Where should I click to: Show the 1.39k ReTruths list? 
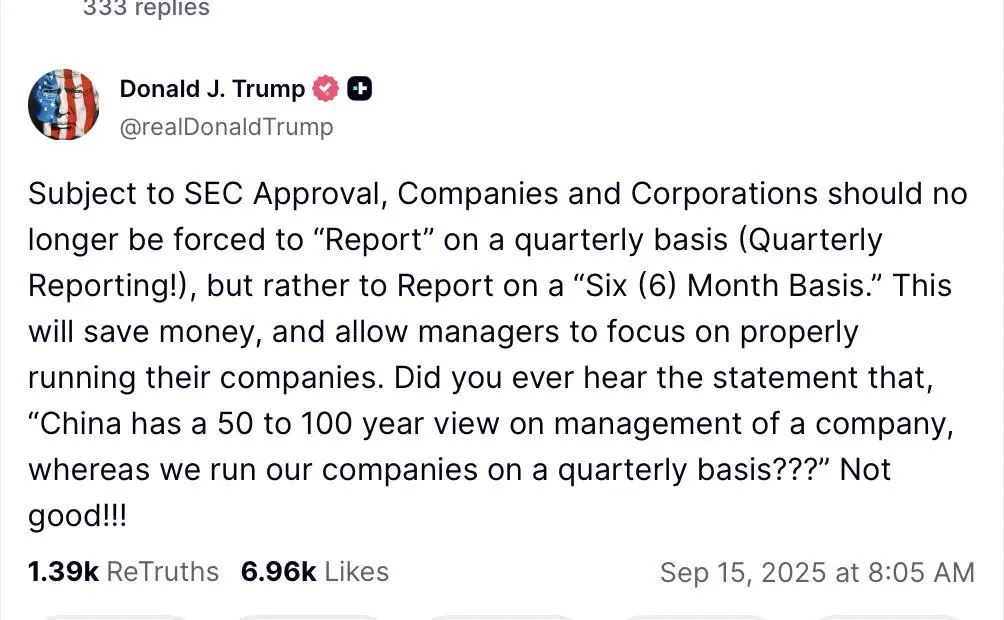coord(123,571)
